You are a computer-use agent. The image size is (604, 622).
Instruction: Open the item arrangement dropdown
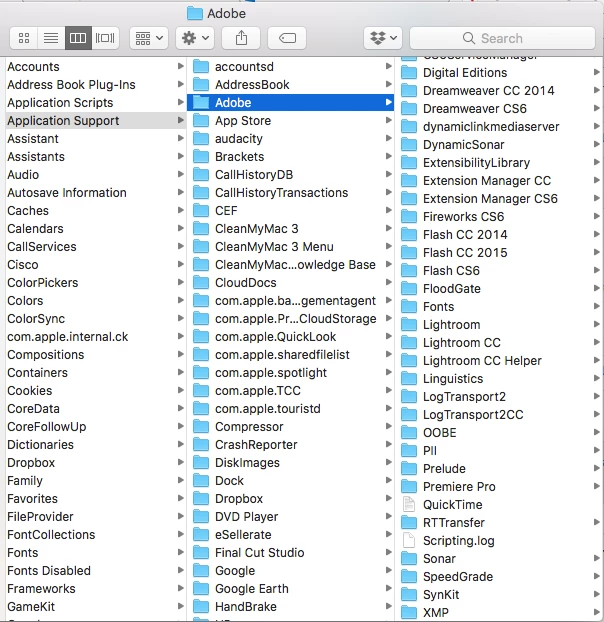149,38
